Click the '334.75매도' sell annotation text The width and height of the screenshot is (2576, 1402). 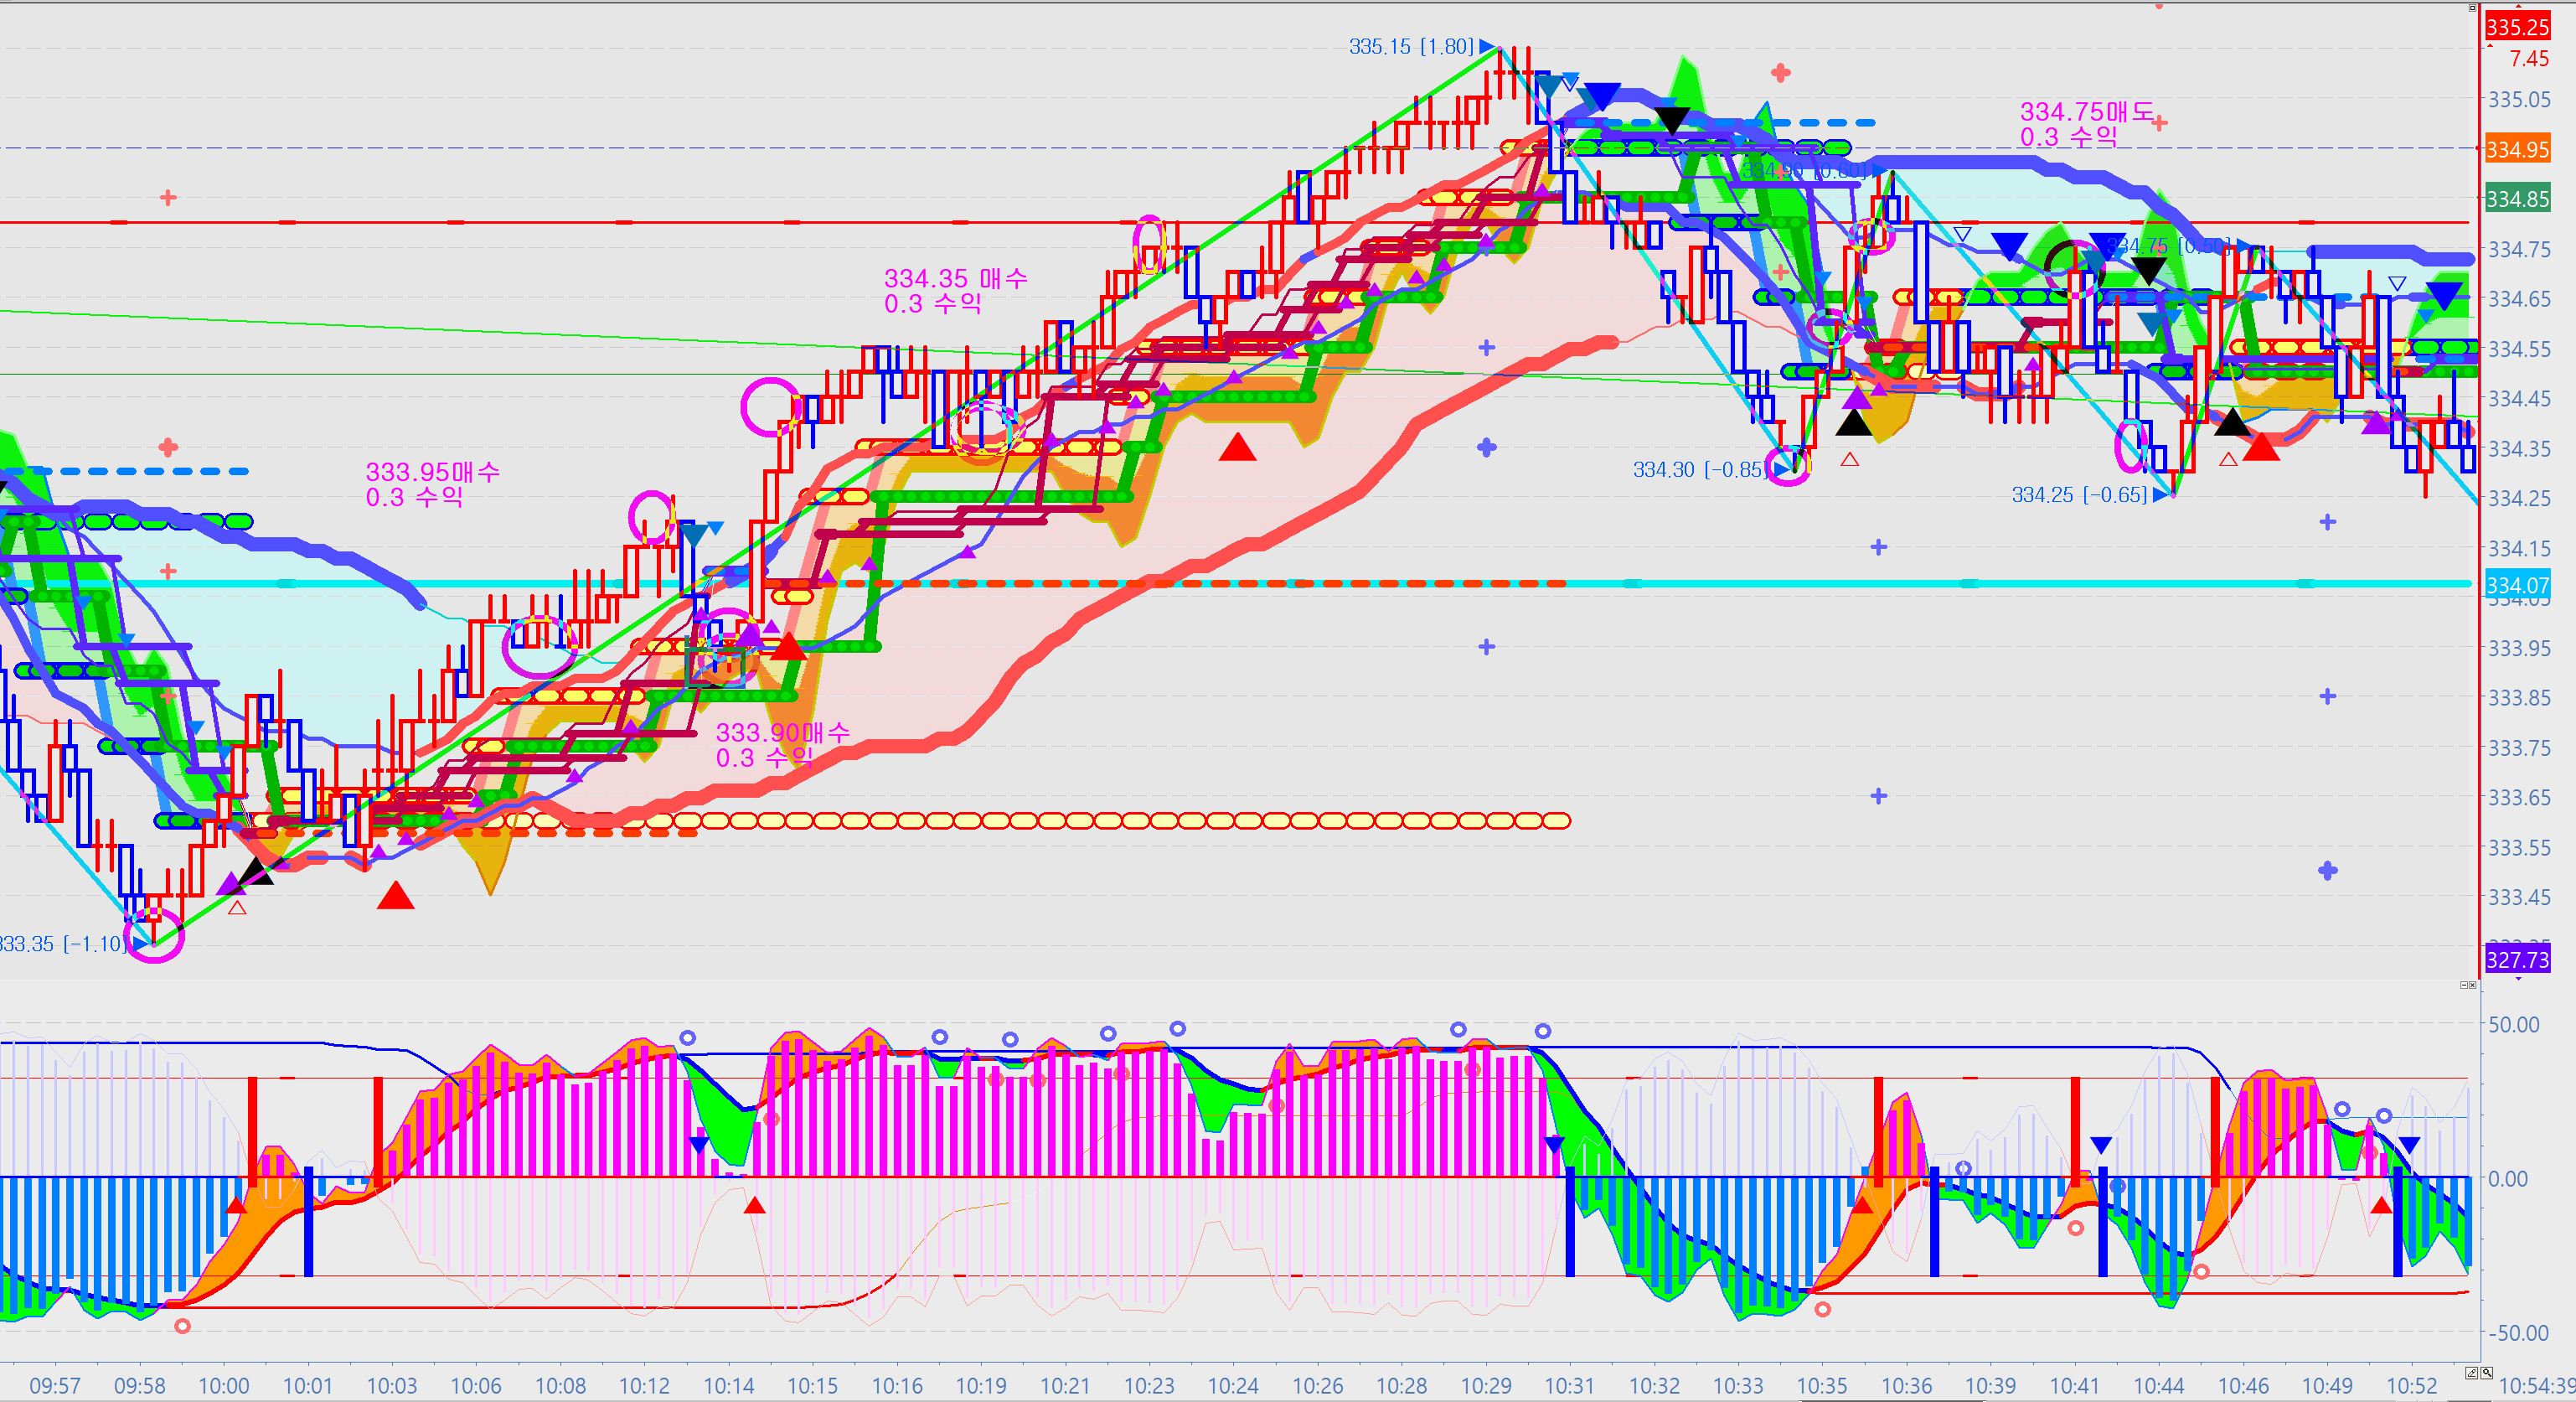[2086, 112]
